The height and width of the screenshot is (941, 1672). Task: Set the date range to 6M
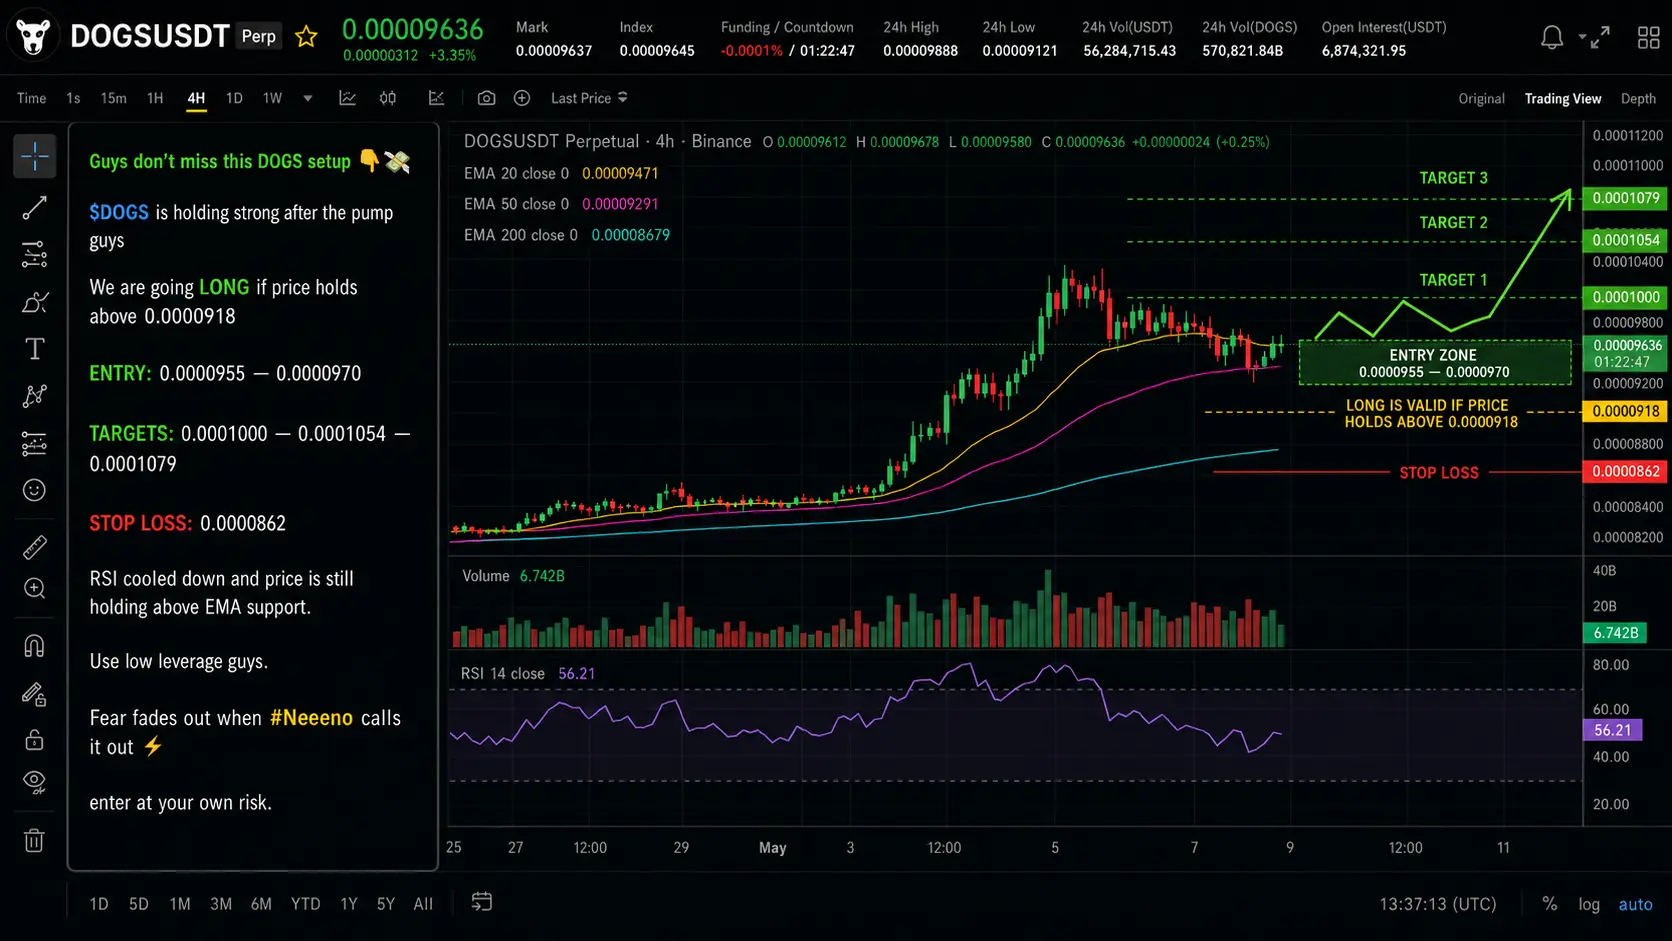coord(261,904)
